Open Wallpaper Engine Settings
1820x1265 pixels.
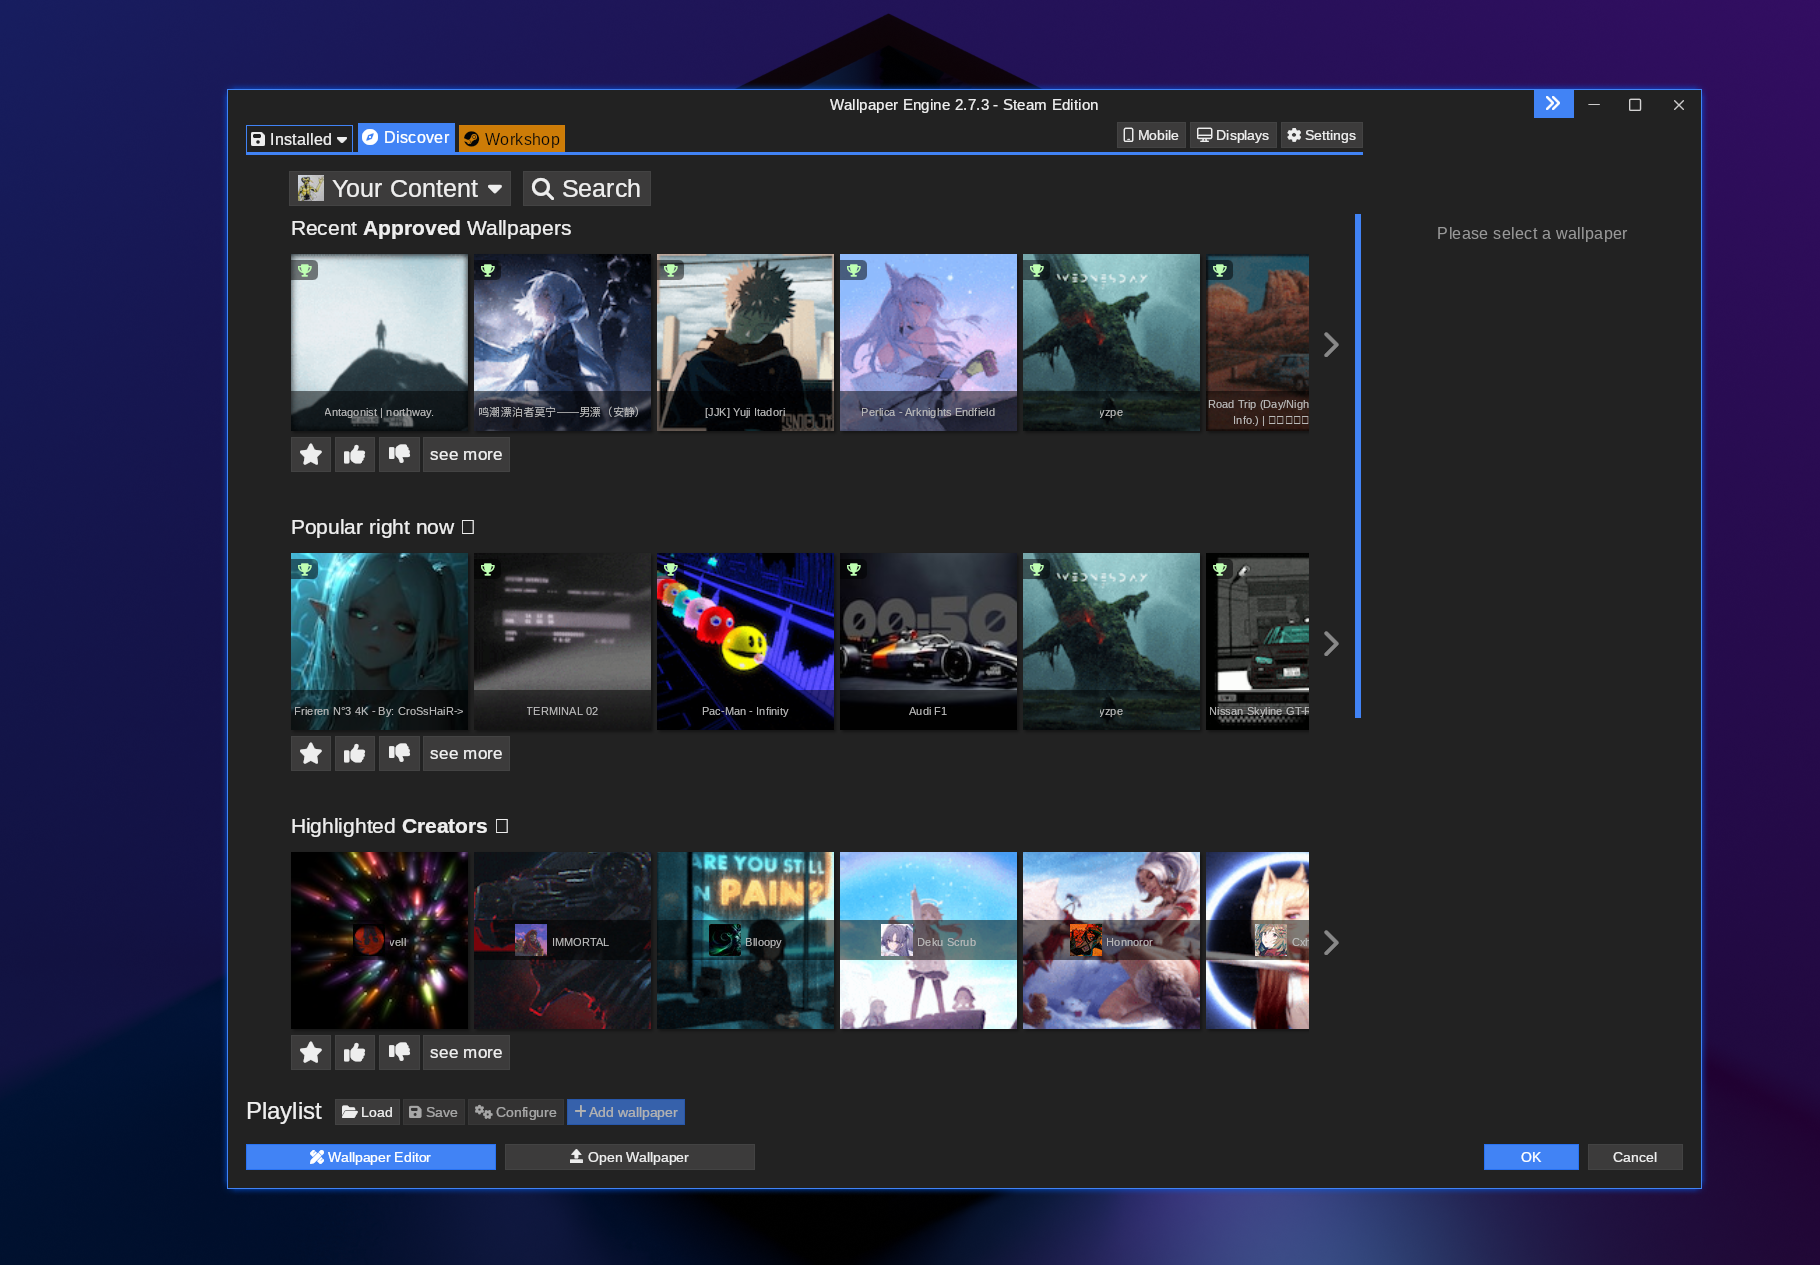pyautogui.click(x=1321, y=135)
